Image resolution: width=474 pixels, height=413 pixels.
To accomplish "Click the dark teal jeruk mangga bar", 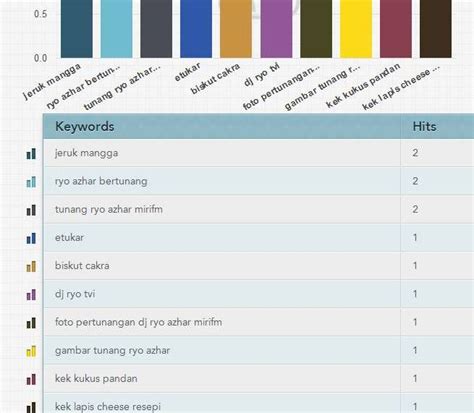I will coord(77,29).
